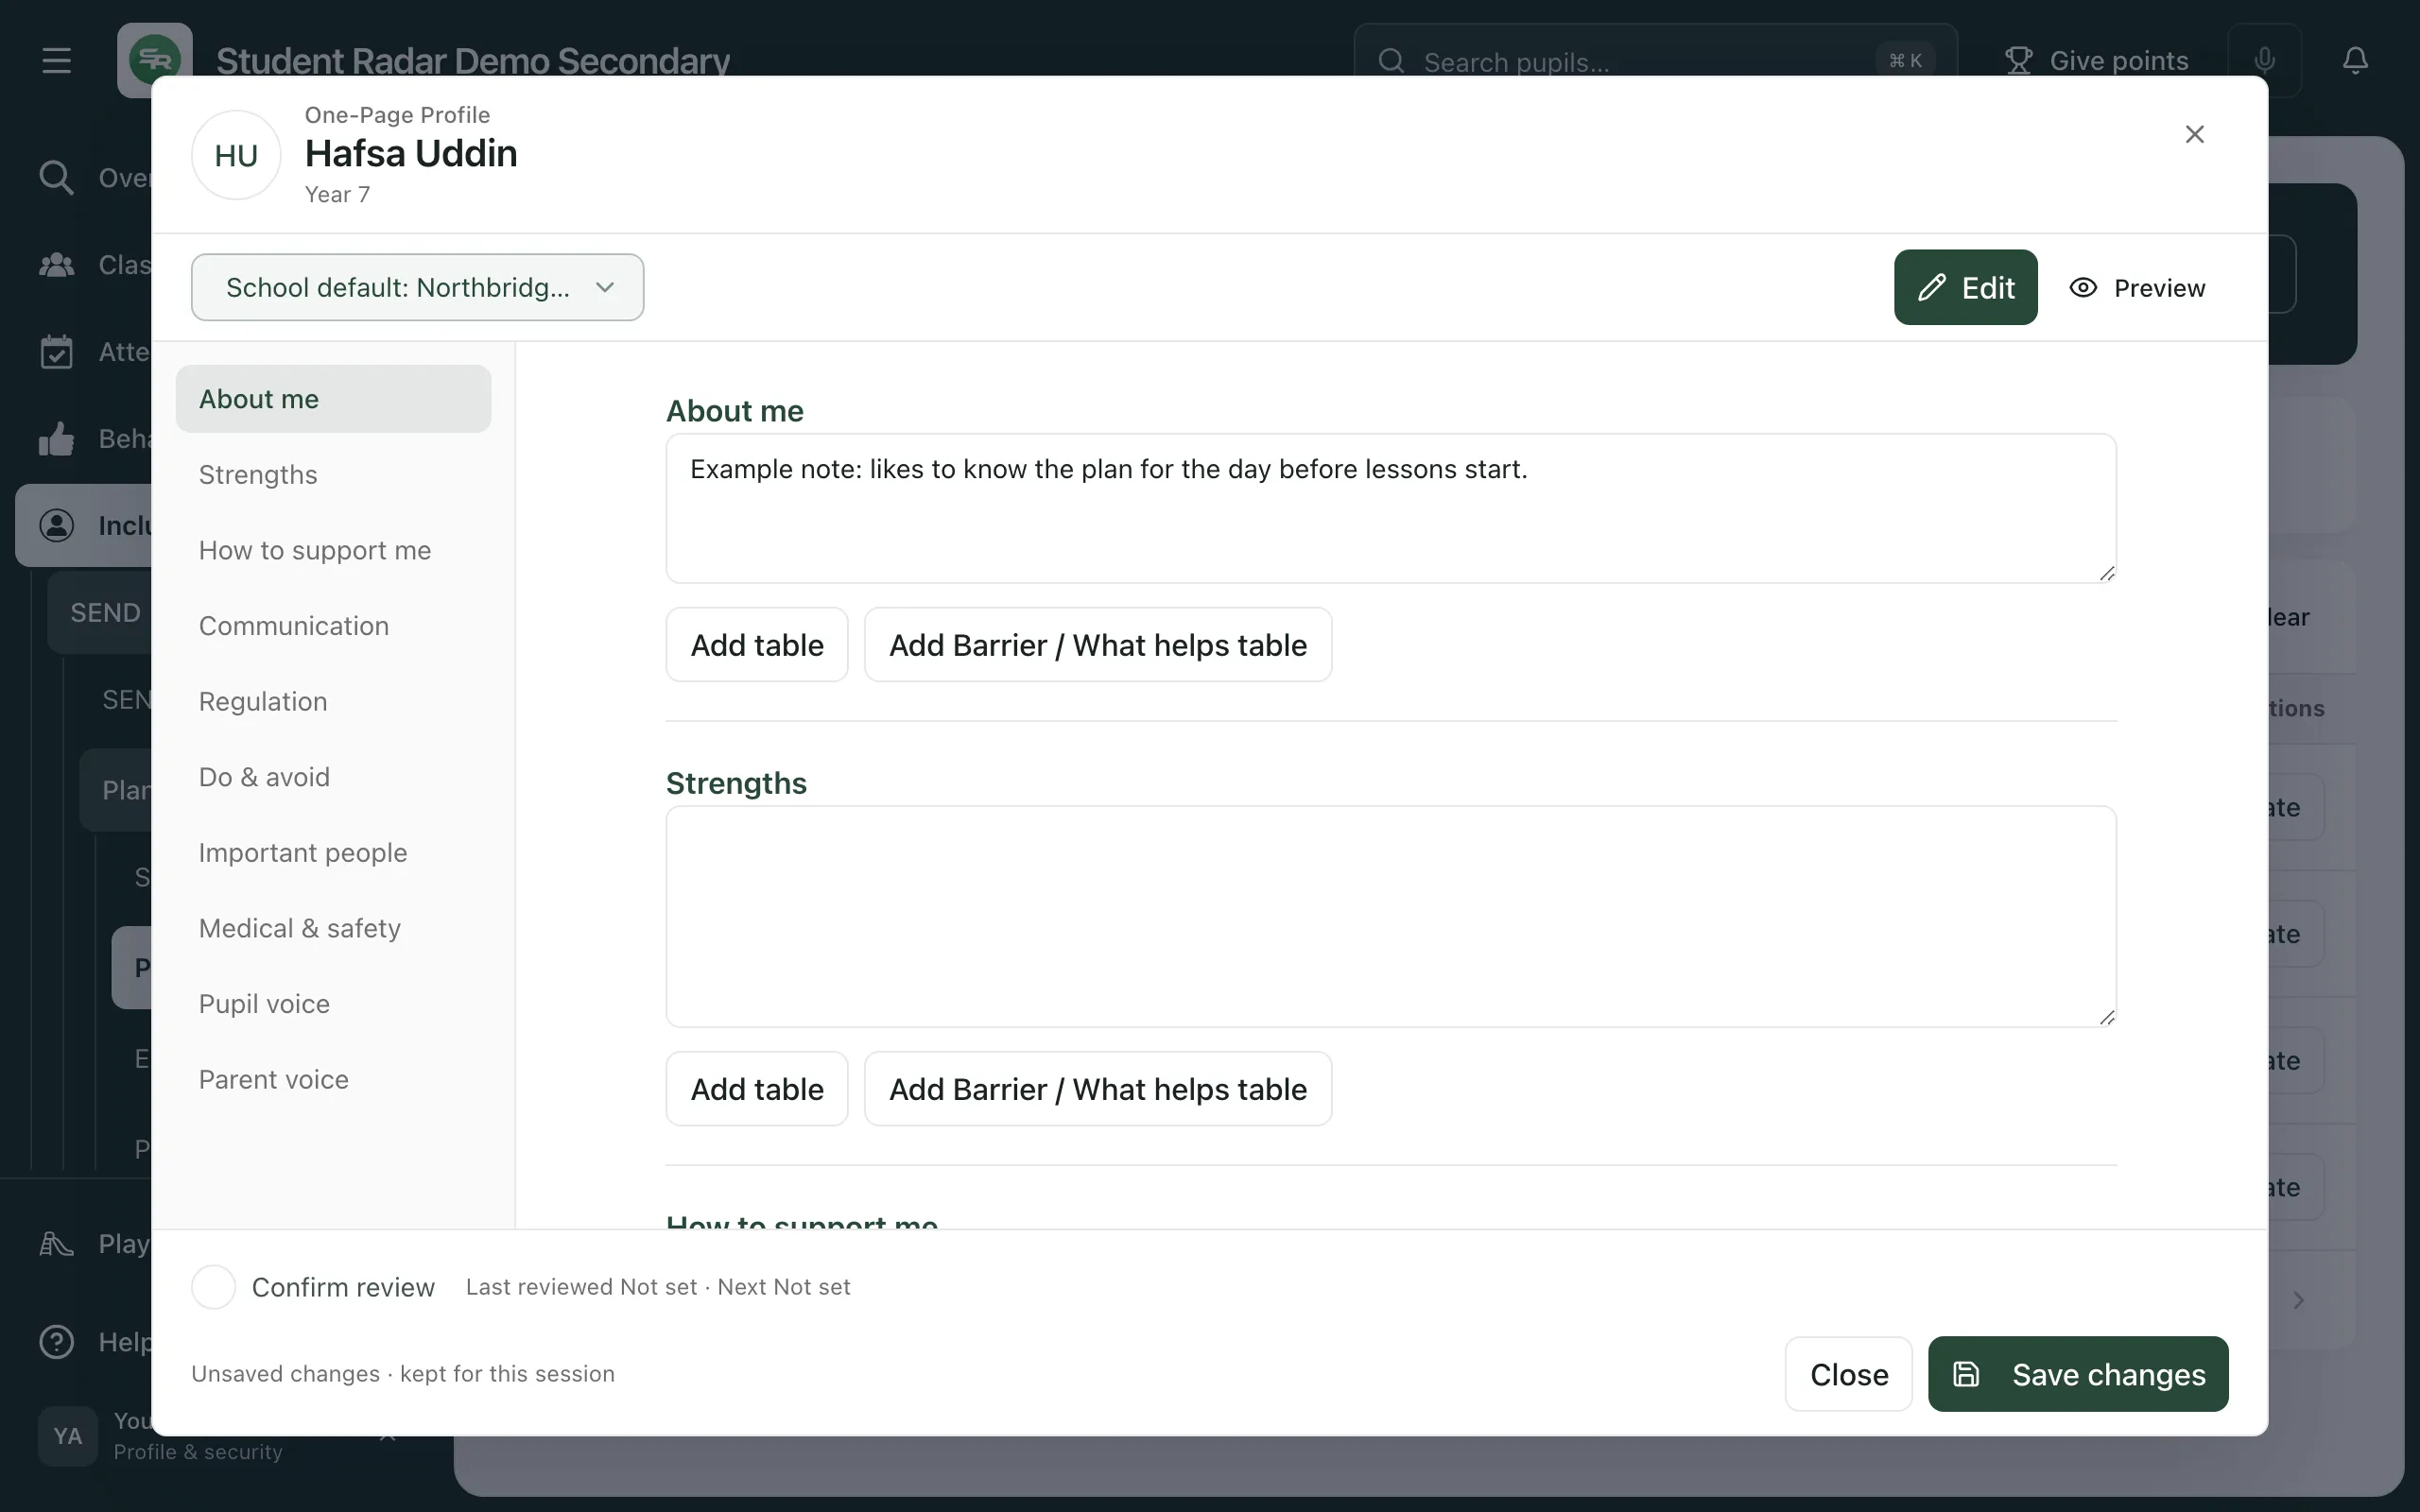Go to Regulation section
The width and height of the screenshot is (2420, 1512).
point(333,702)
